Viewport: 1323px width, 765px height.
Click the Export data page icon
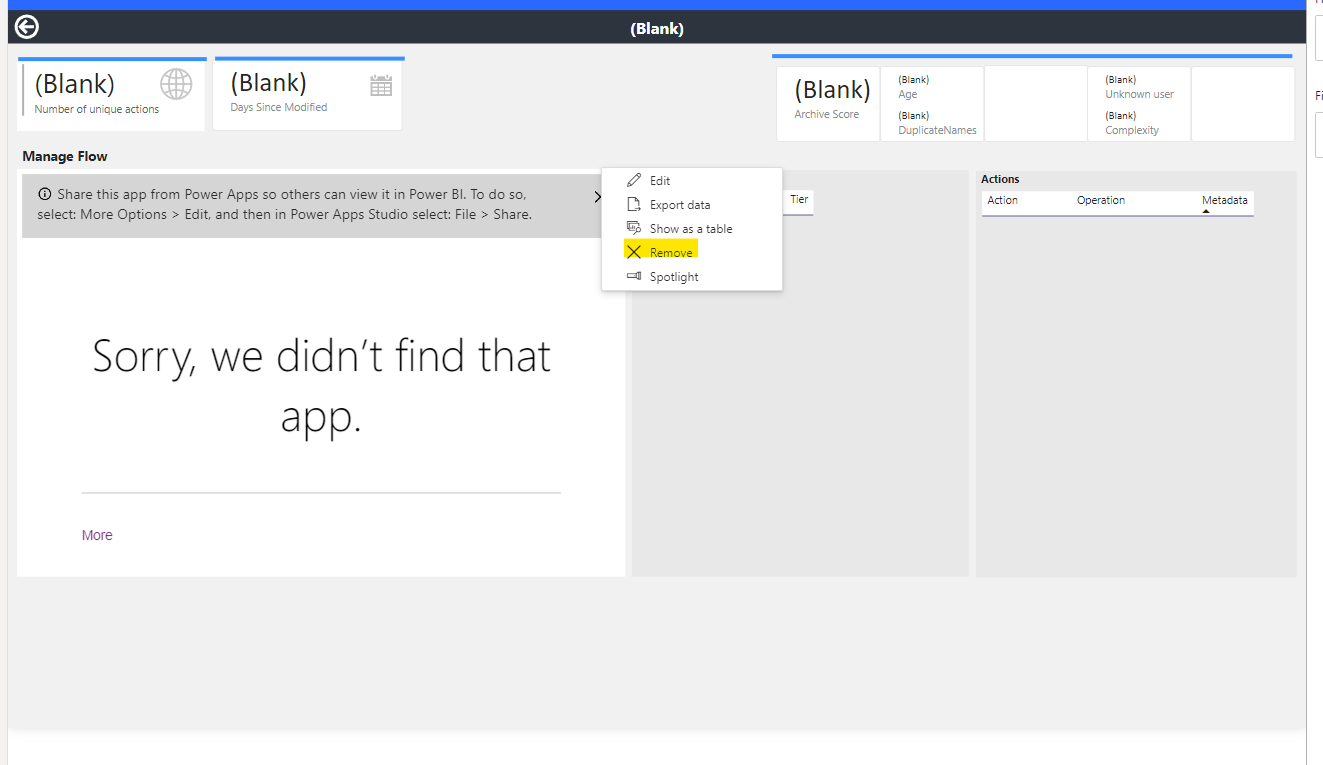634,204
